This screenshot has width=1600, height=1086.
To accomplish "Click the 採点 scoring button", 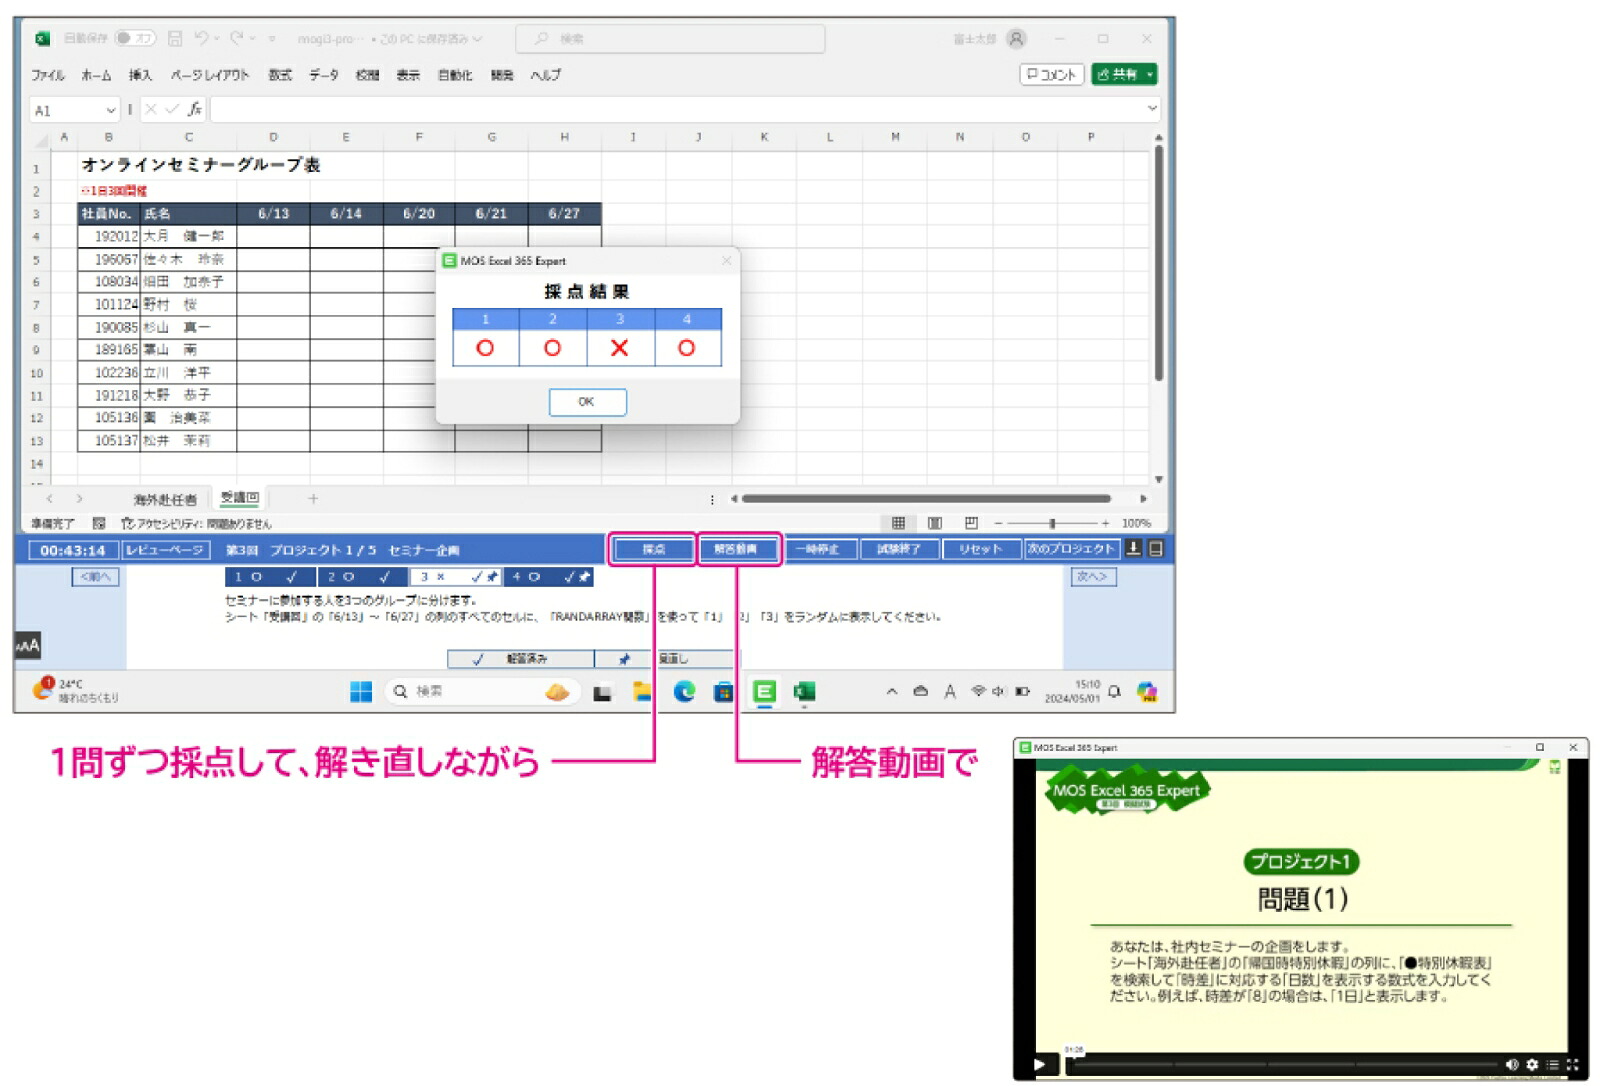I will [653, 549].
